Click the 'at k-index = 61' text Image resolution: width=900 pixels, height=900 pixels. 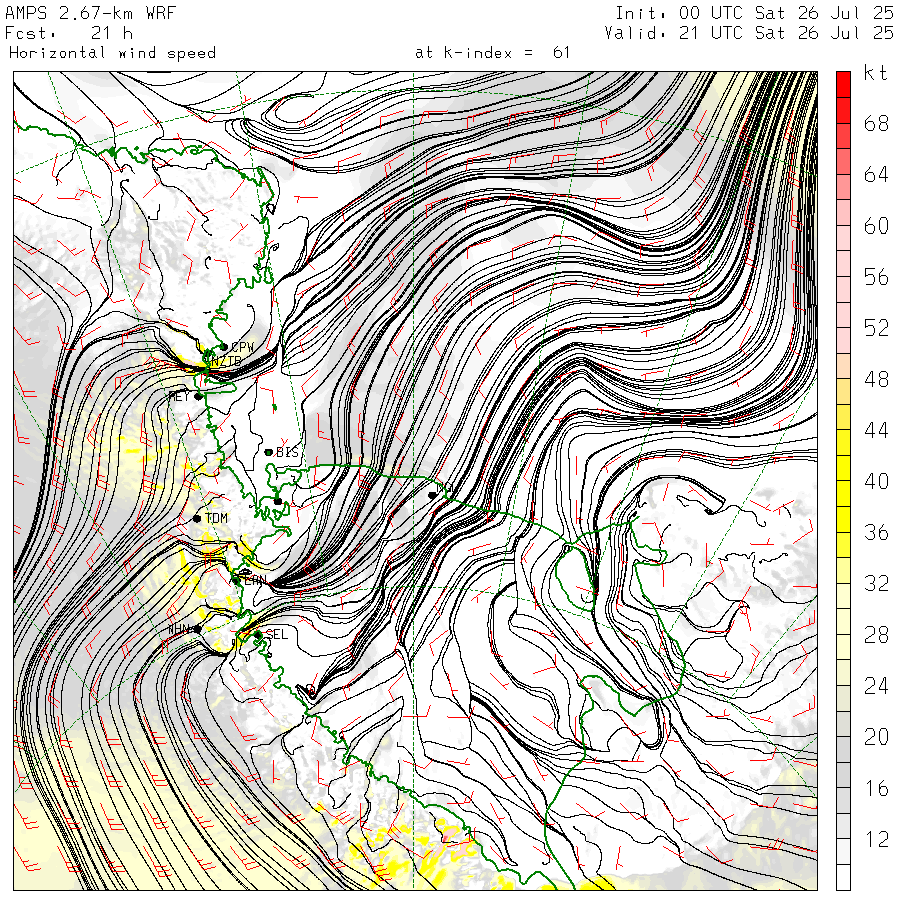click(492, 53)
